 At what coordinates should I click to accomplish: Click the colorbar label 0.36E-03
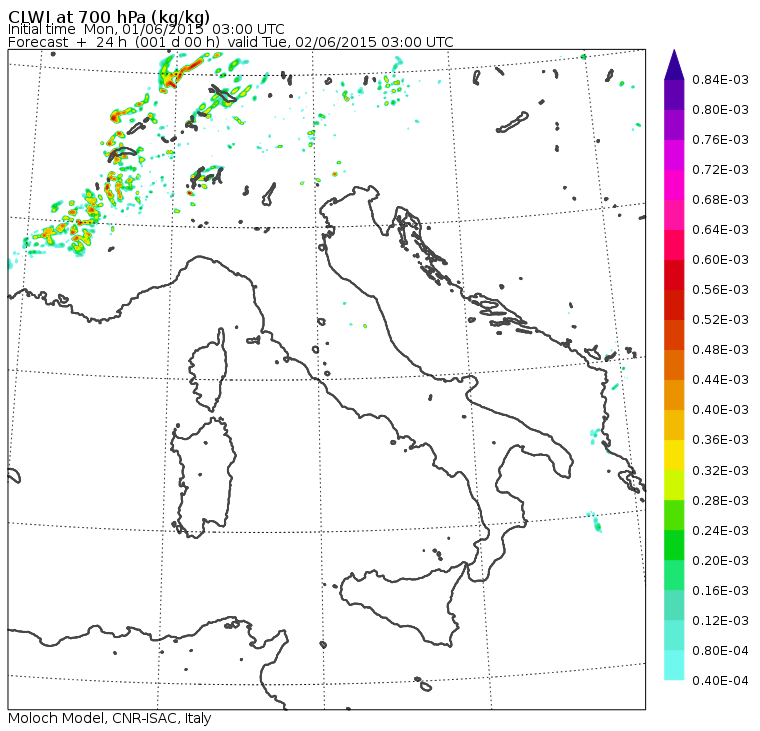720,440
